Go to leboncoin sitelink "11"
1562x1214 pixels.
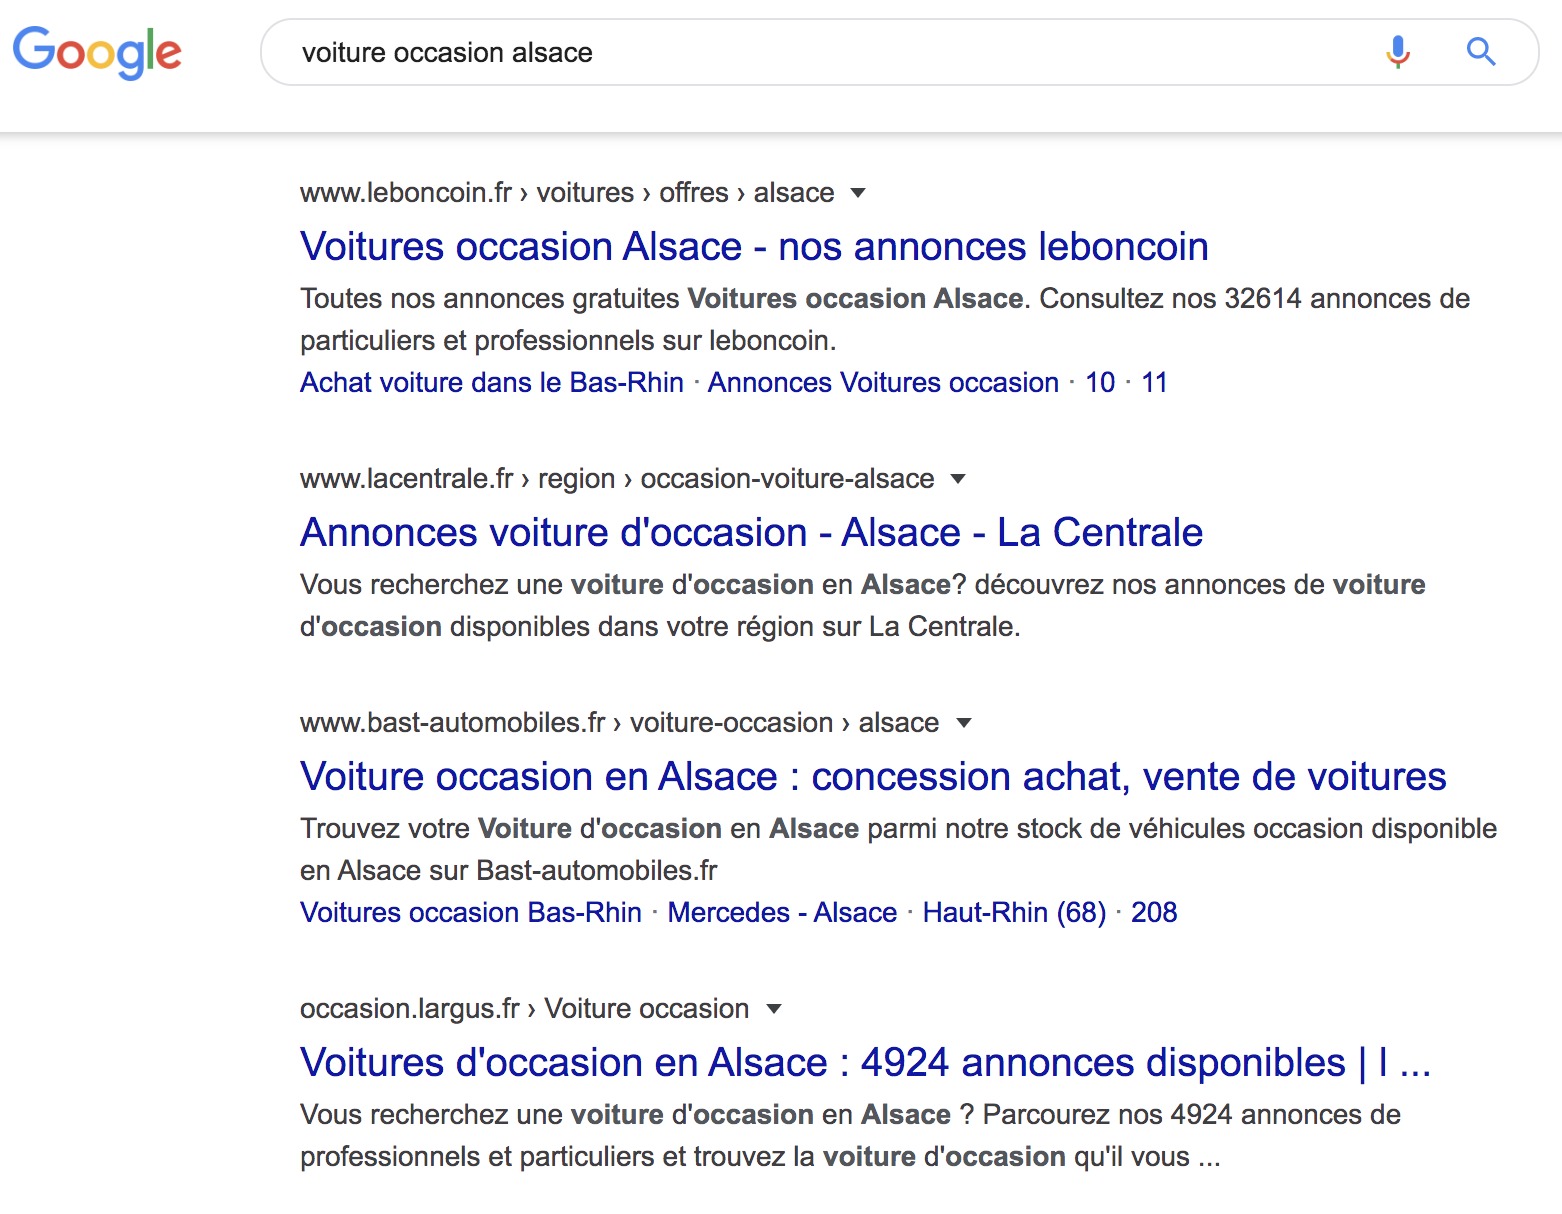pos(1154,383)
